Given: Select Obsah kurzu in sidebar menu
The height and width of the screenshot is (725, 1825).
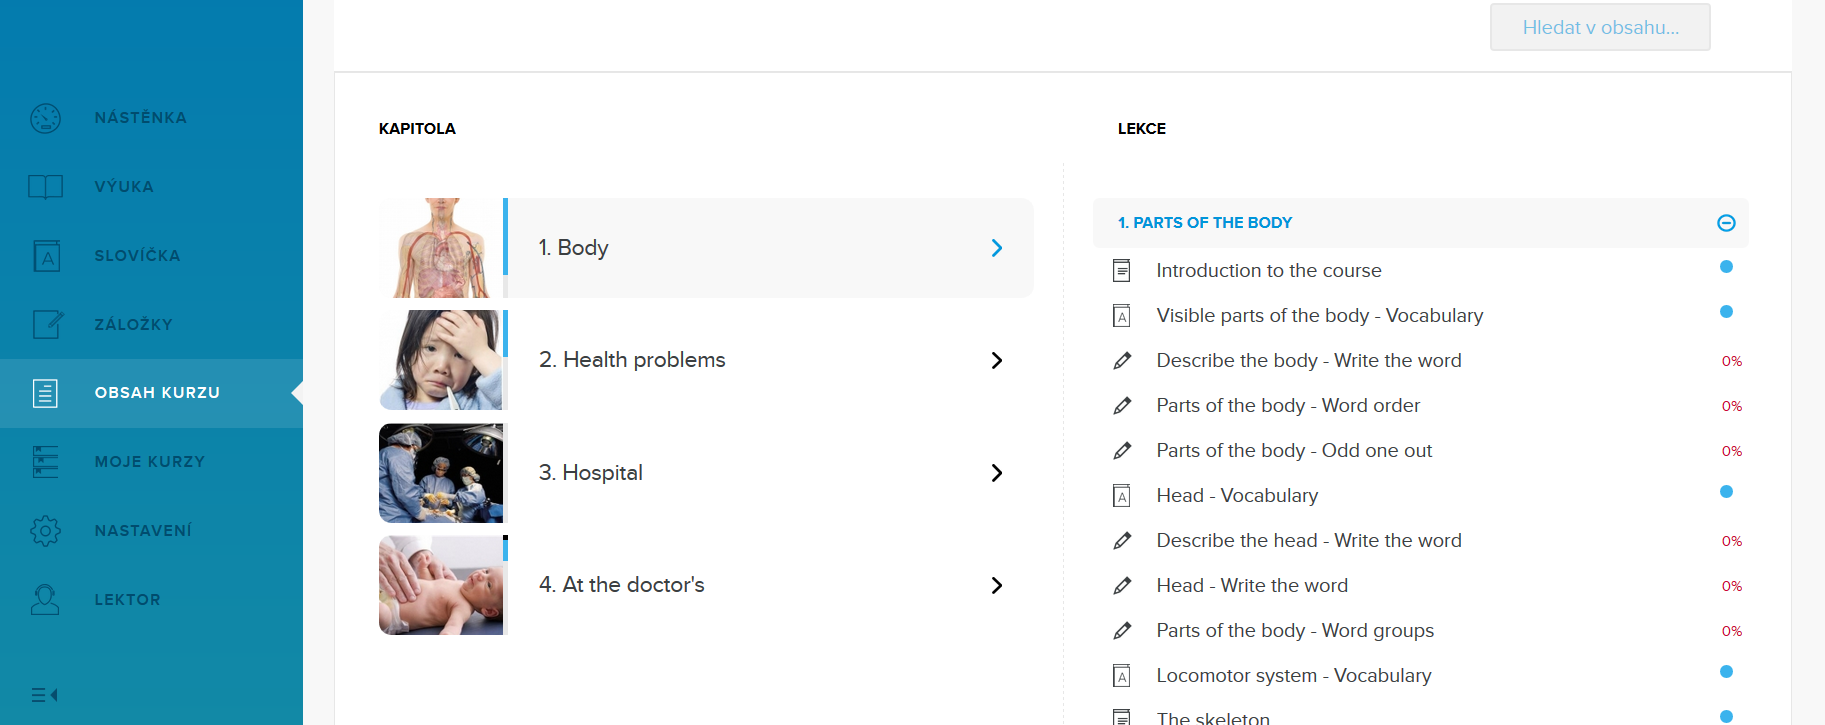Looking at the screenshot, I should click(157, 393).
